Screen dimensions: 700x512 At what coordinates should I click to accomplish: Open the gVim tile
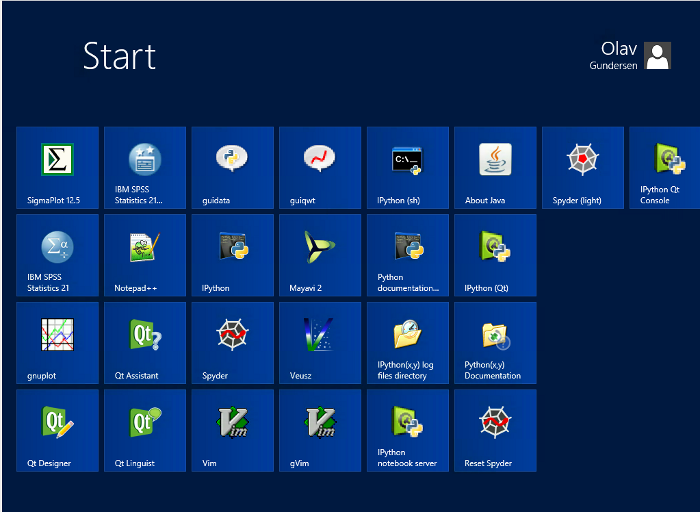[320, 430]
